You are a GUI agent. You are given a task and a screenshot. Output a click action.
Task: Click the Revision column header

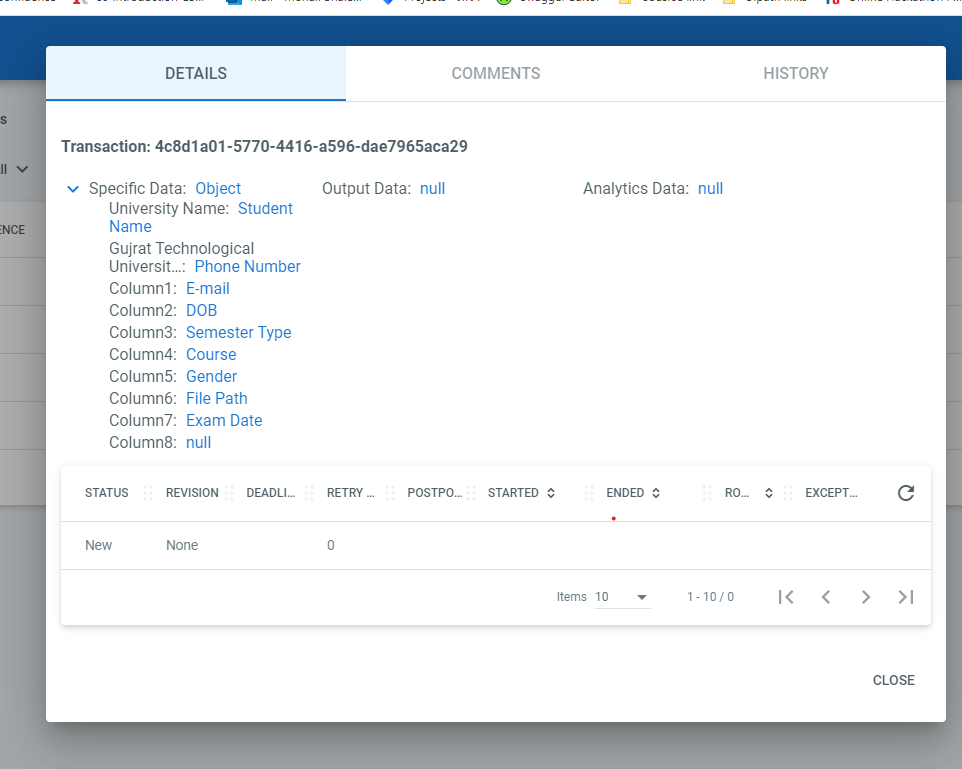(x=192, y=493)
